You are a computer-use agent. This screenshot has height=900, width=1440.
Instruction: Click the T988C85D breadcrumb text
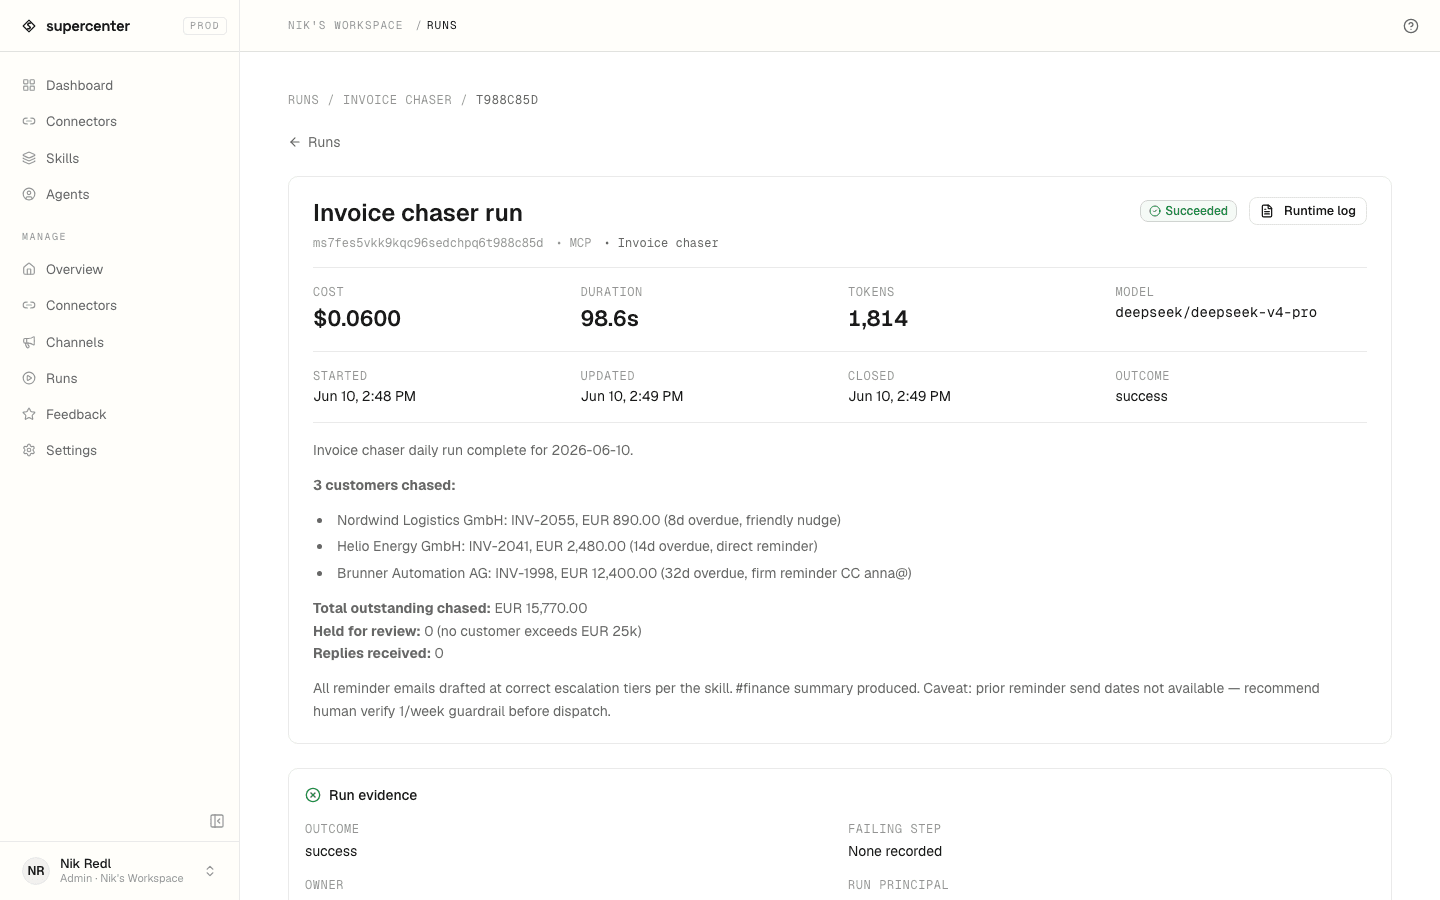(507, 100)
